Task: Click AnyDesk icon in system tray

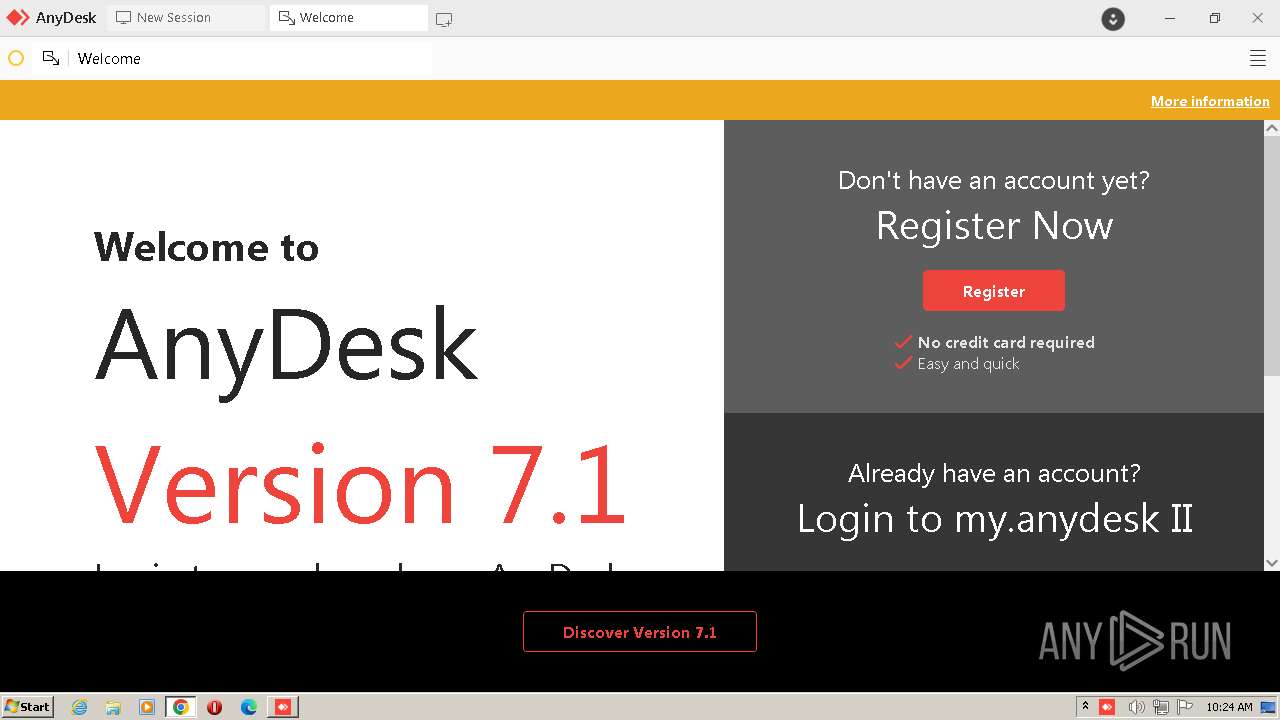Action: coord(1107,707)
